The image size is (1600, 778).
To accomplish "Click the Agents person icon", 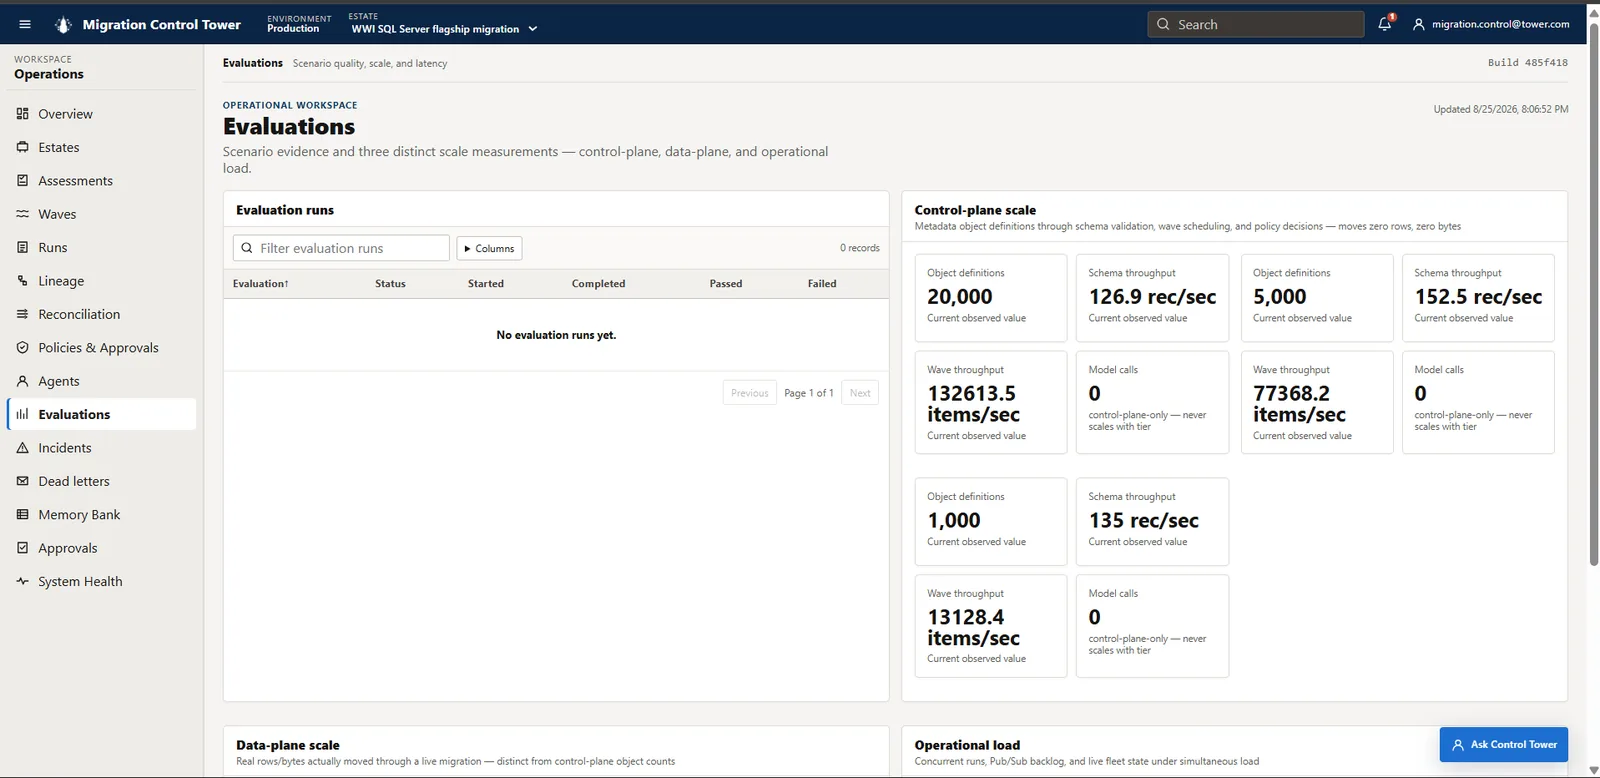I will click(x=22, y=381).
